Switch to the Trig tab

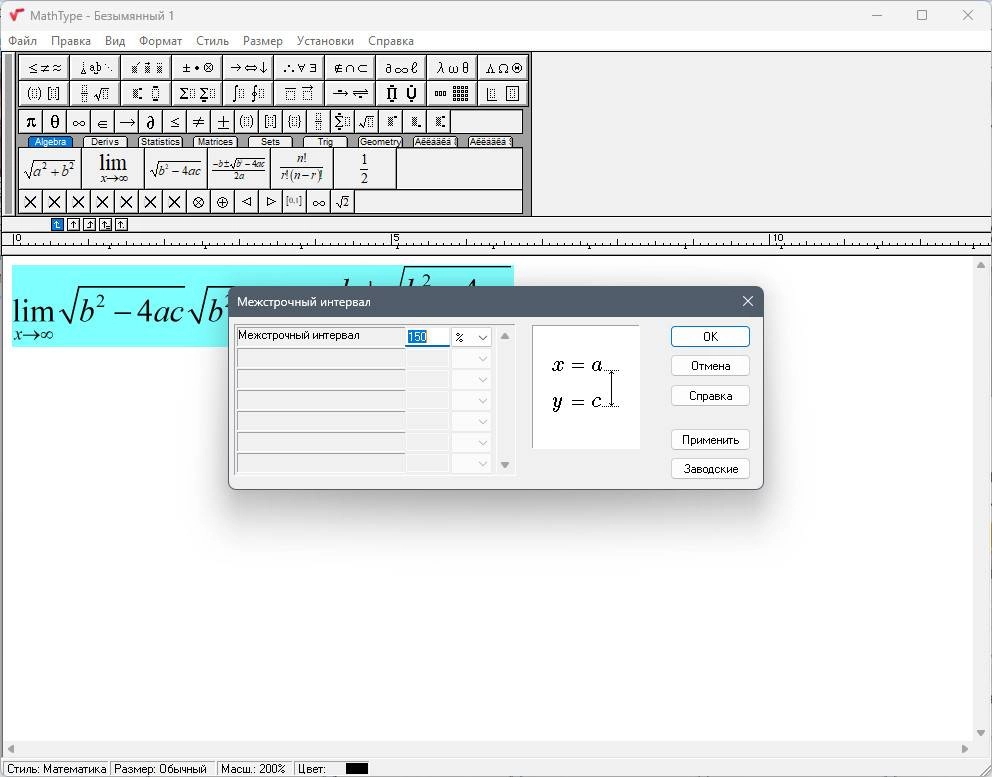(x=325, y=142)
